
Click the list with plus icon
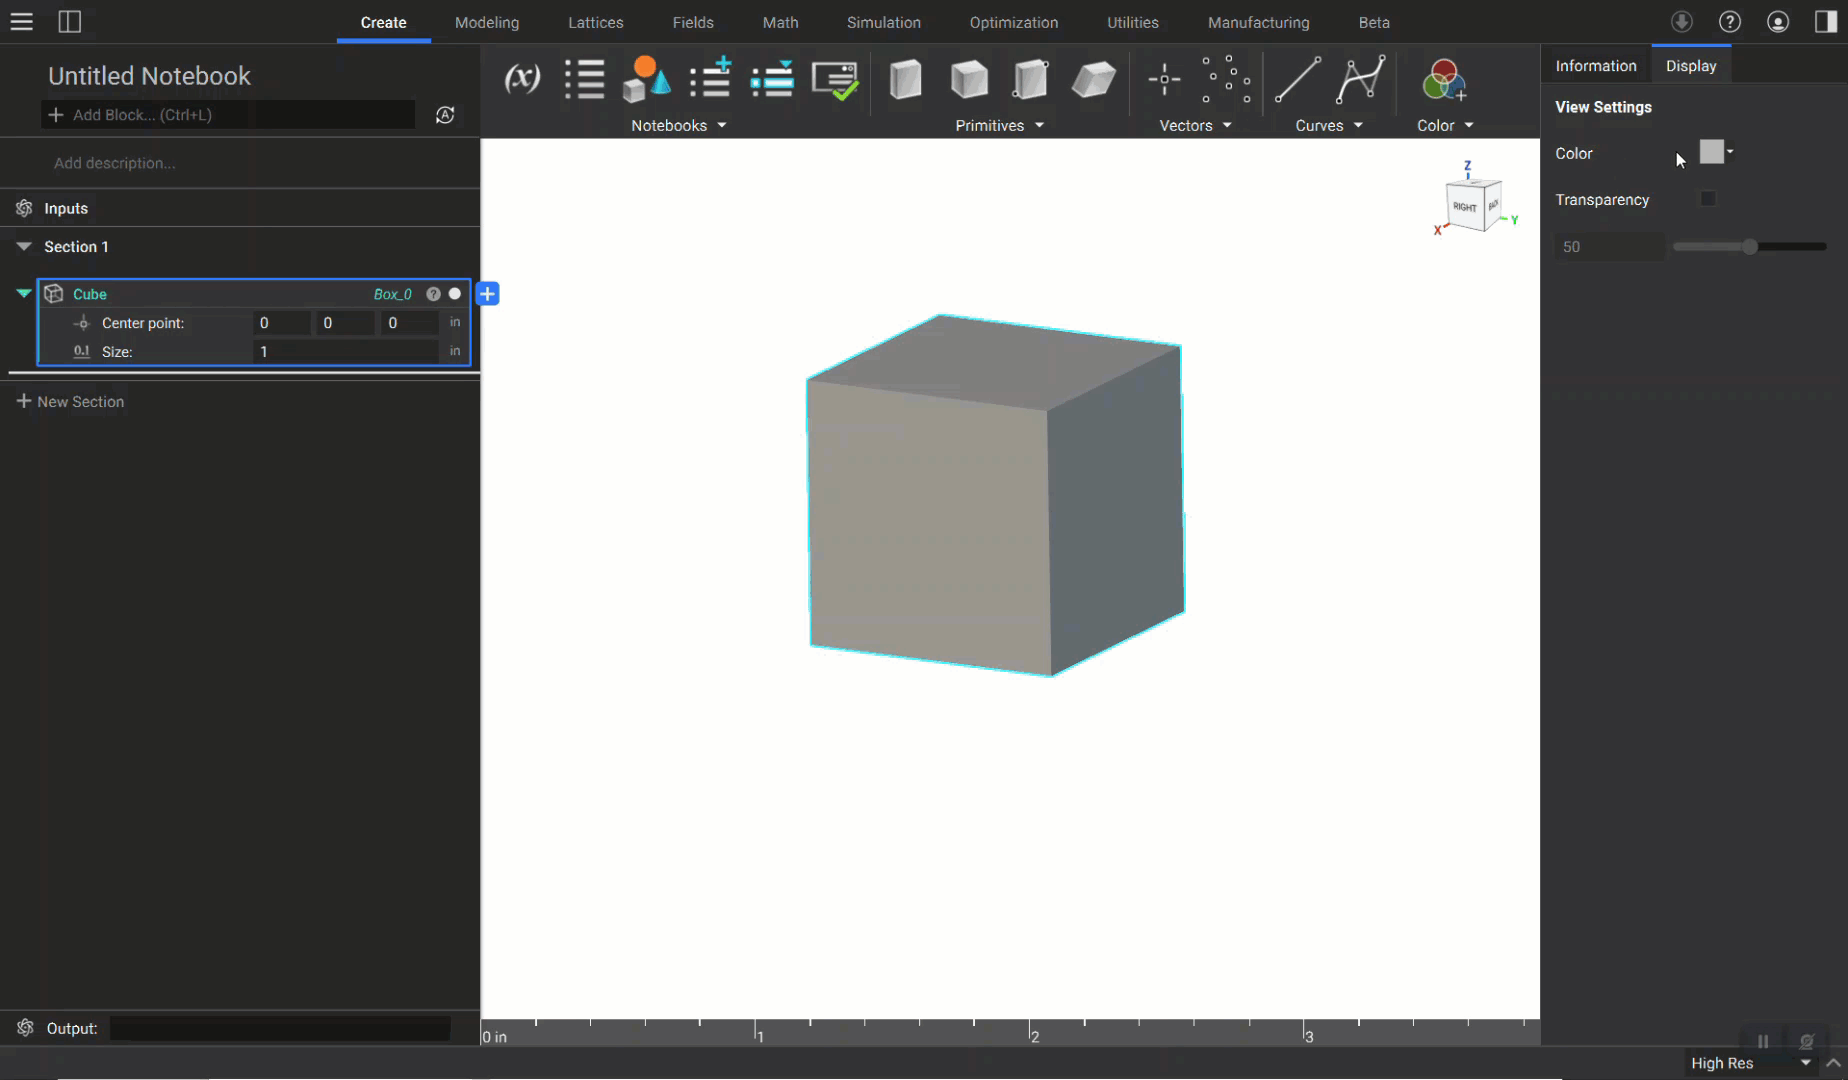tap(710, 79)
